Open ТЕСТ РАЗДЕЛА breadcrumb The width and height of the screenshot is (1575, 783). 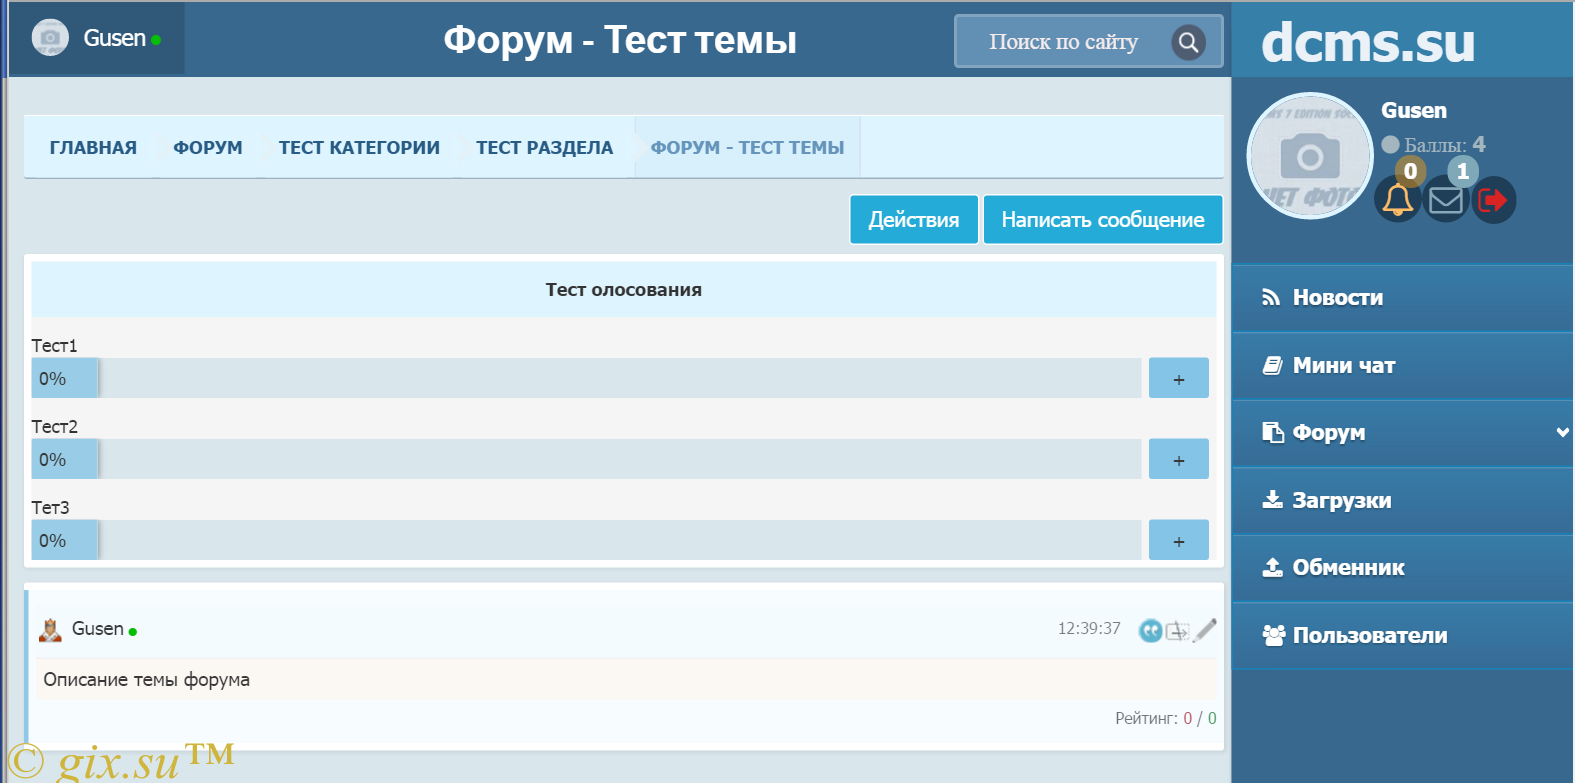544,148
